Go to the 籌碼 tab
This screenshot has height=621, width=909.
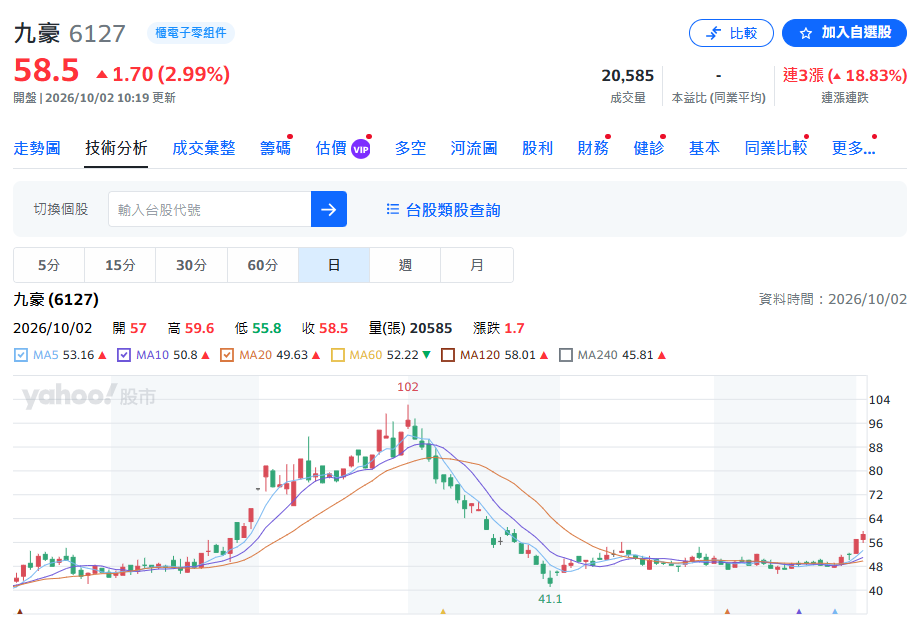point(275,148)
